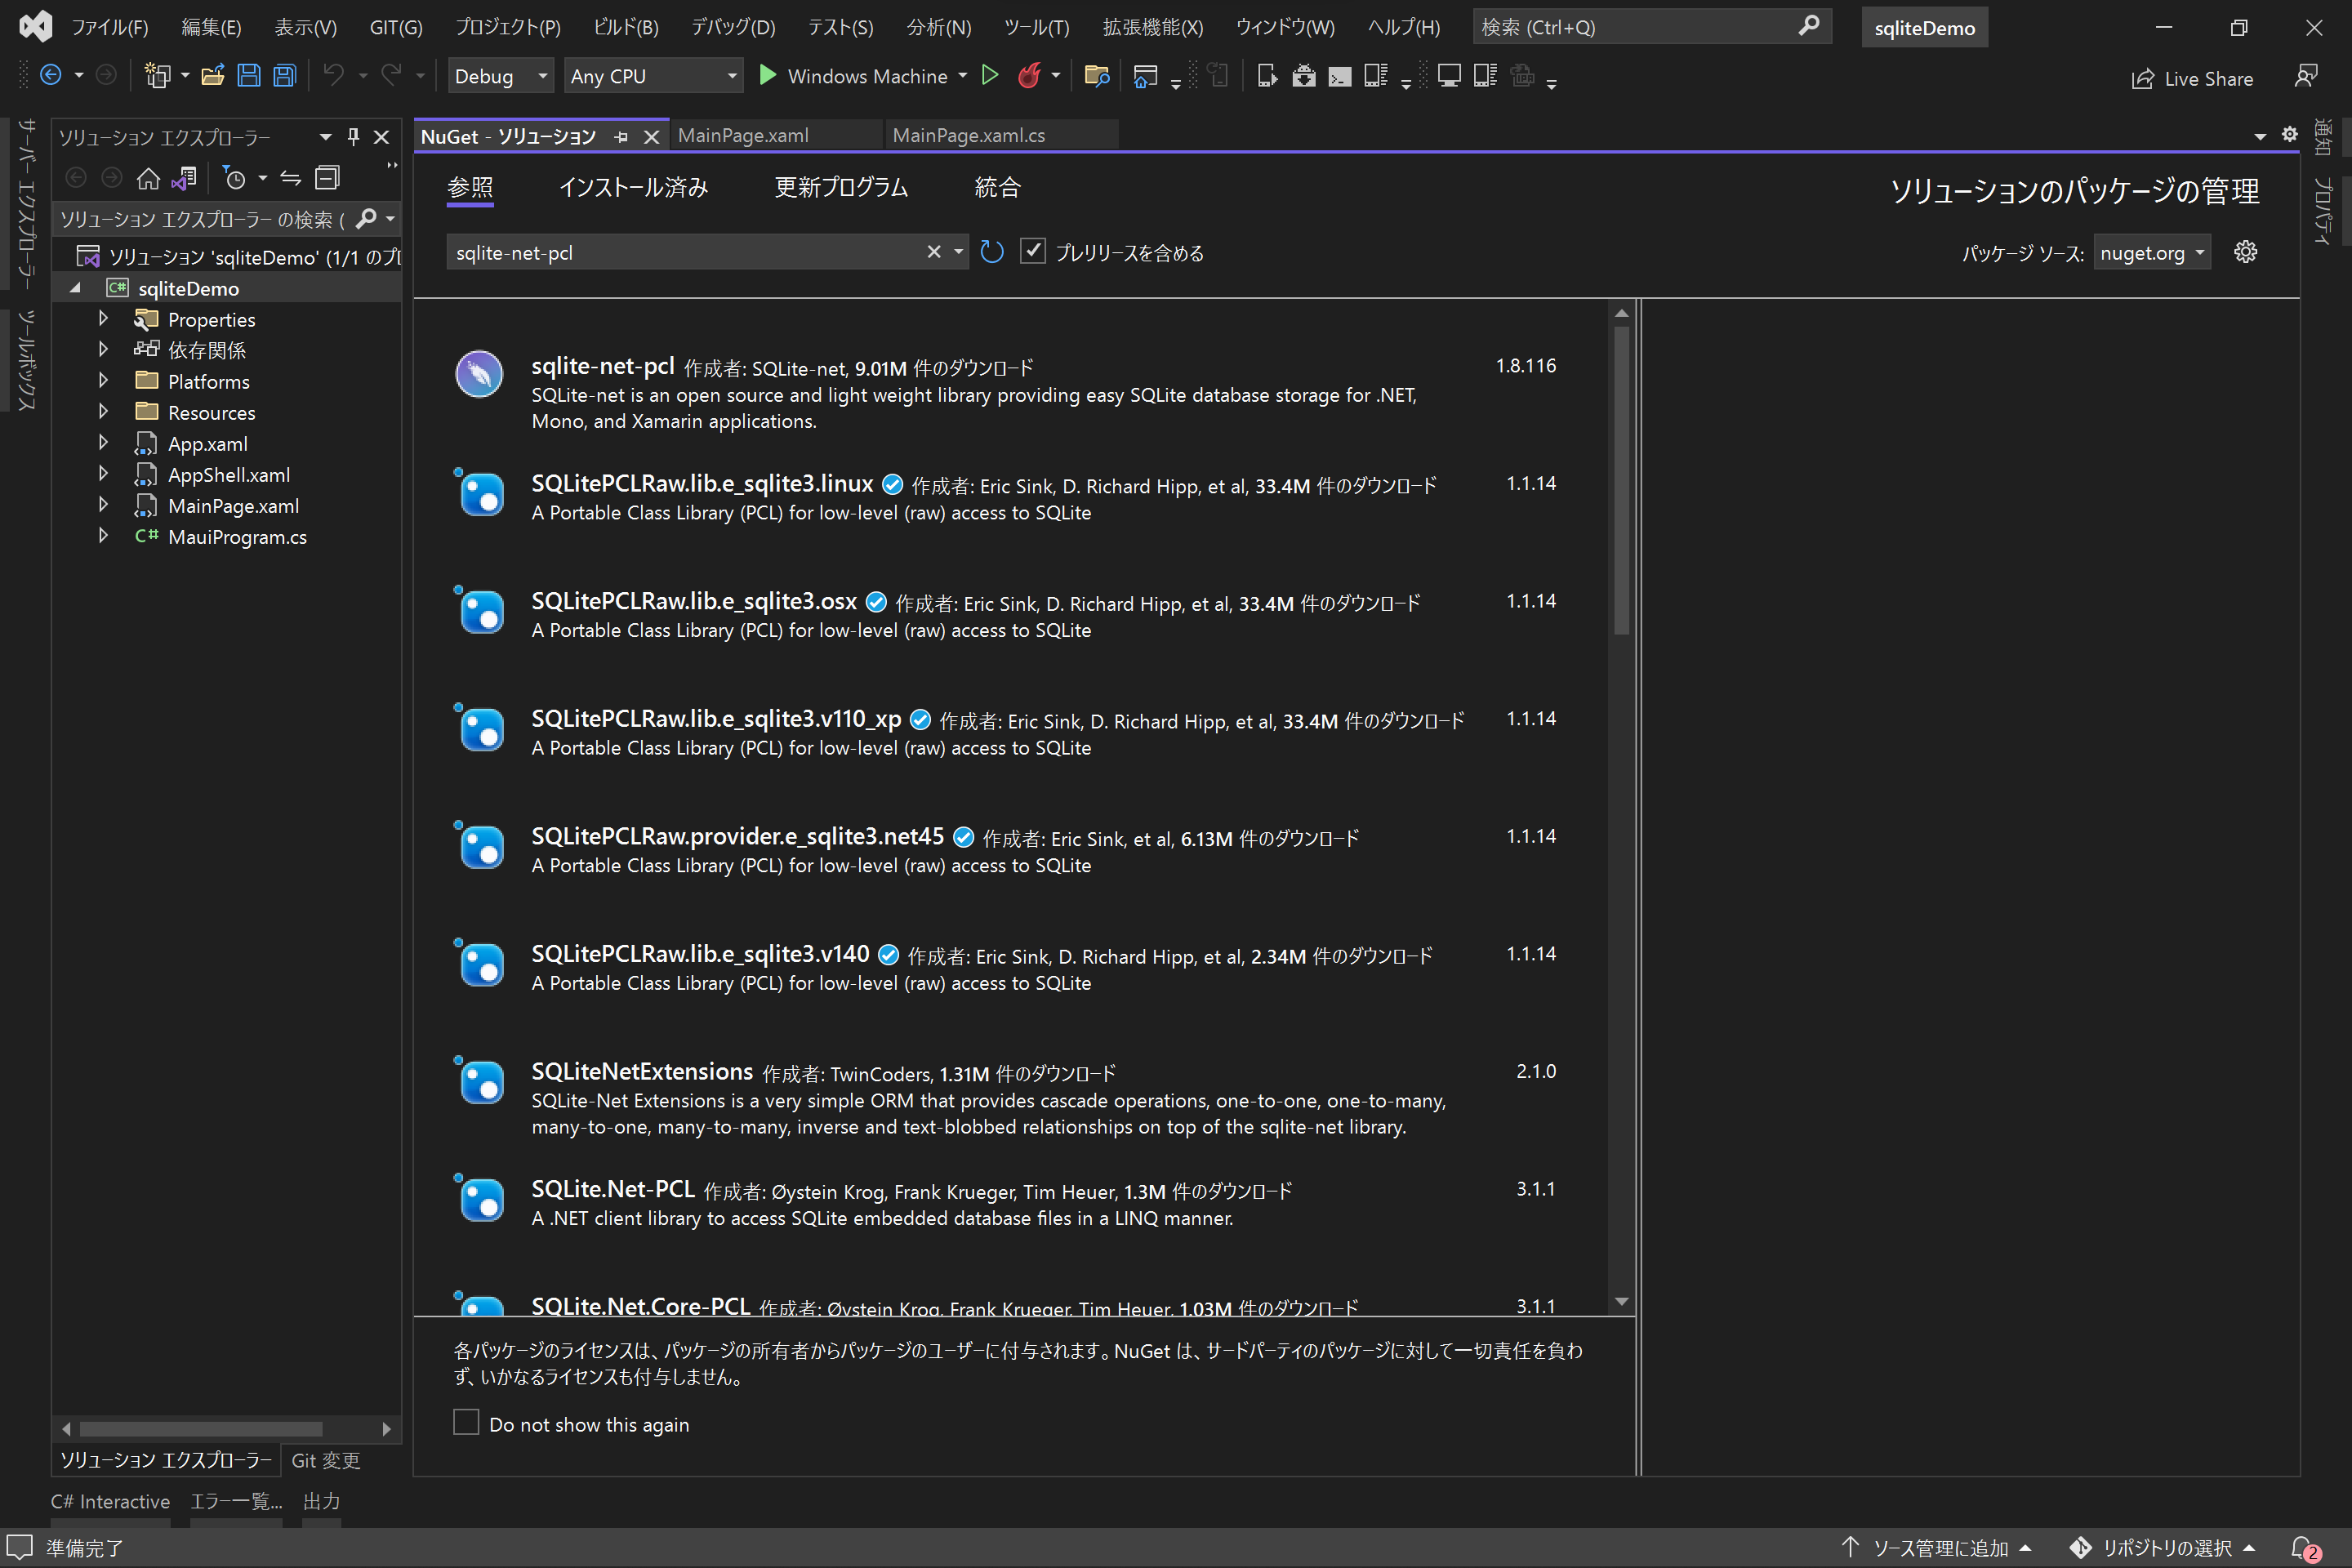Open the Debug configuration dropdown

(500, 76)
